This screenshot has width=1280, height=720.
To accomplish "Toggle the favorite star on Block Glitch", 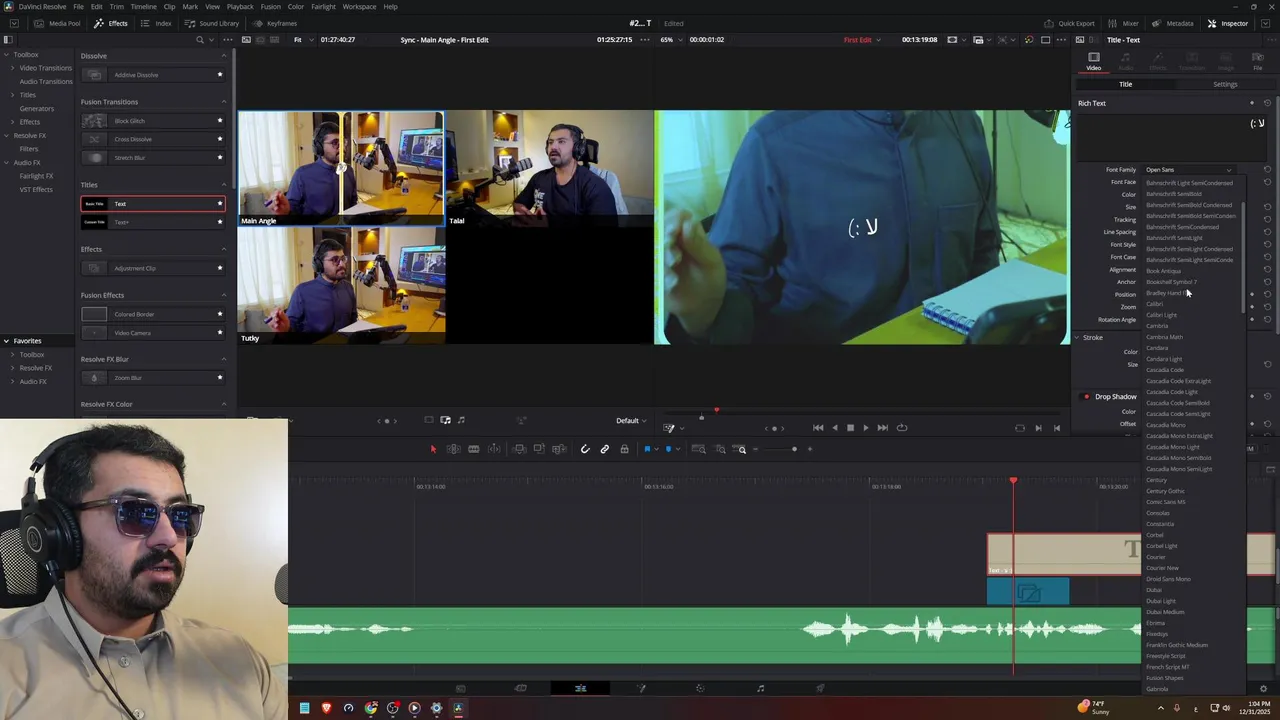I will point(220,121).
